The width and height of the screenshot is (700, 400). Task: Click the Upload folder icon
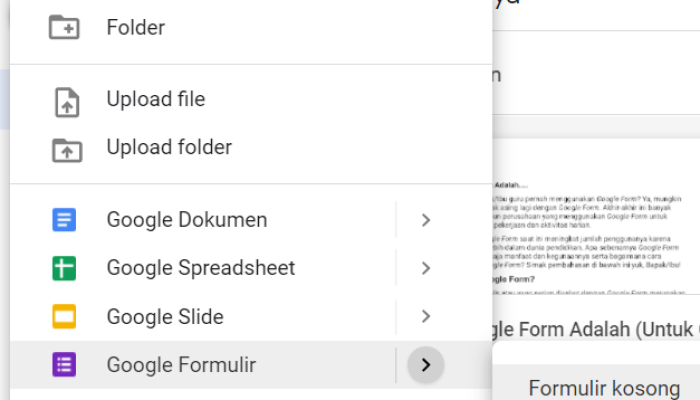coord(64,148)
